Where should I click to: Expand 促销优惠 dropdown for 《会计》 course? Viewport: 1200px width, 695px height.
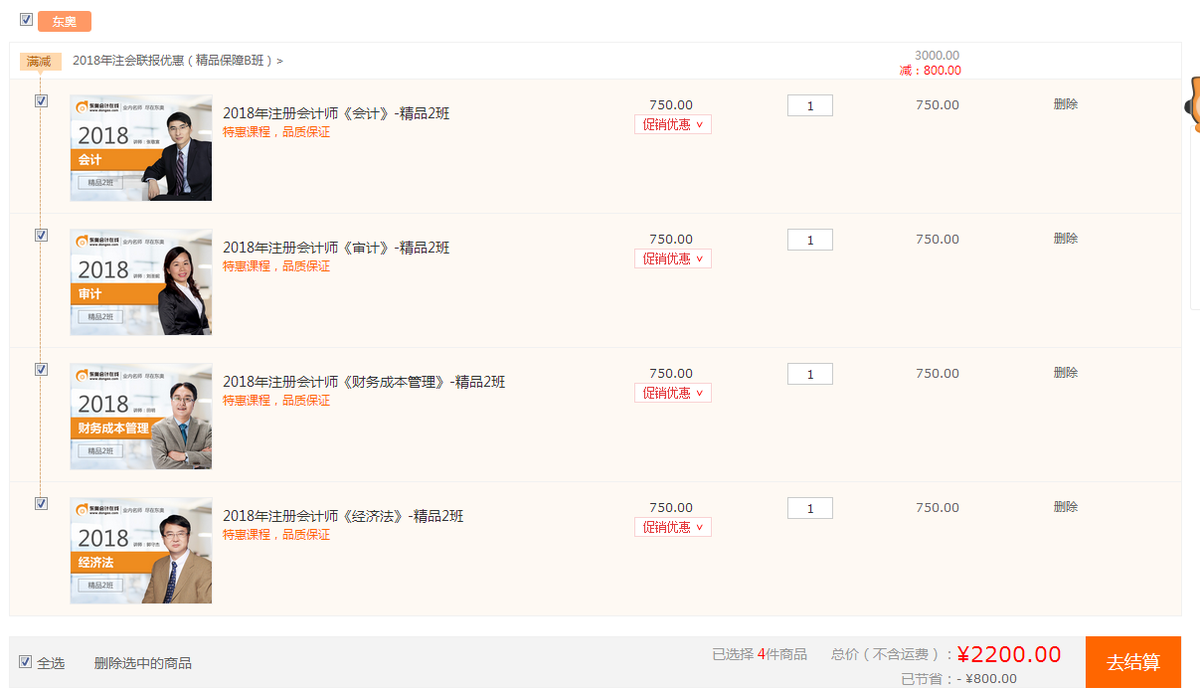(673, 125)
